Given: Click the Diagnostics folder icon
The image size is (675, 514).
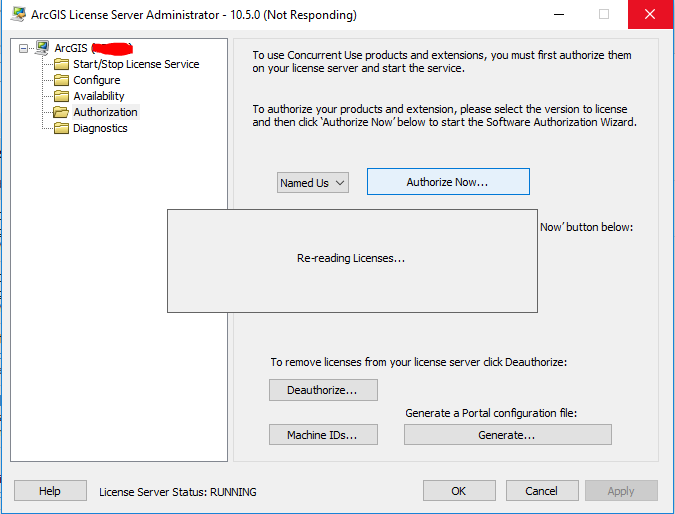Looking at the screenshot, I should (61, 128).
